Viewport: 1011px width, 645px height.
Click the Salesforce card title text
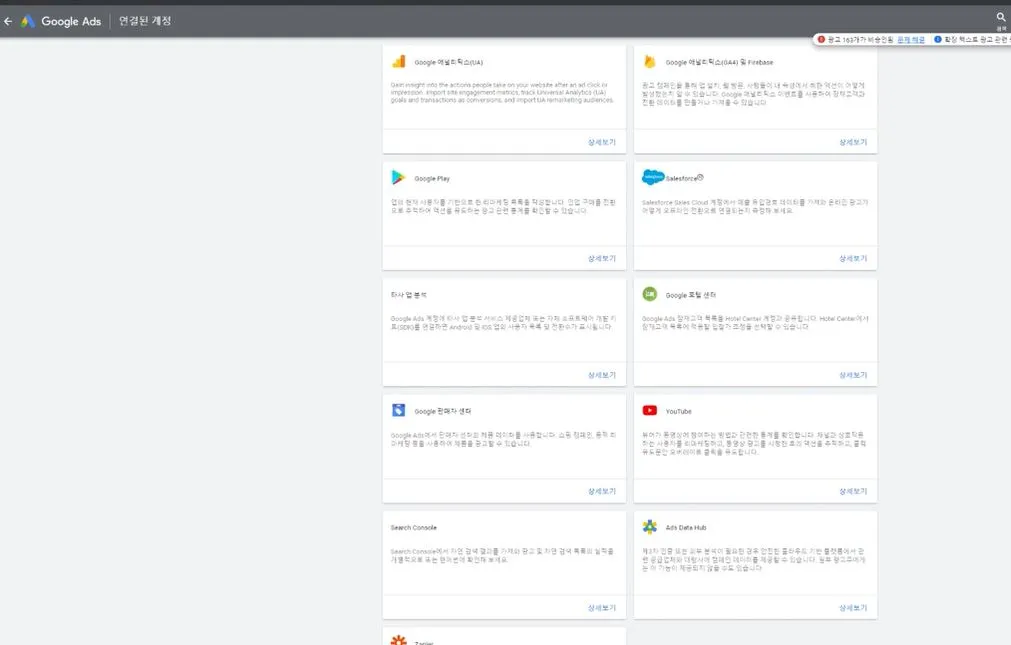[685, 179]
